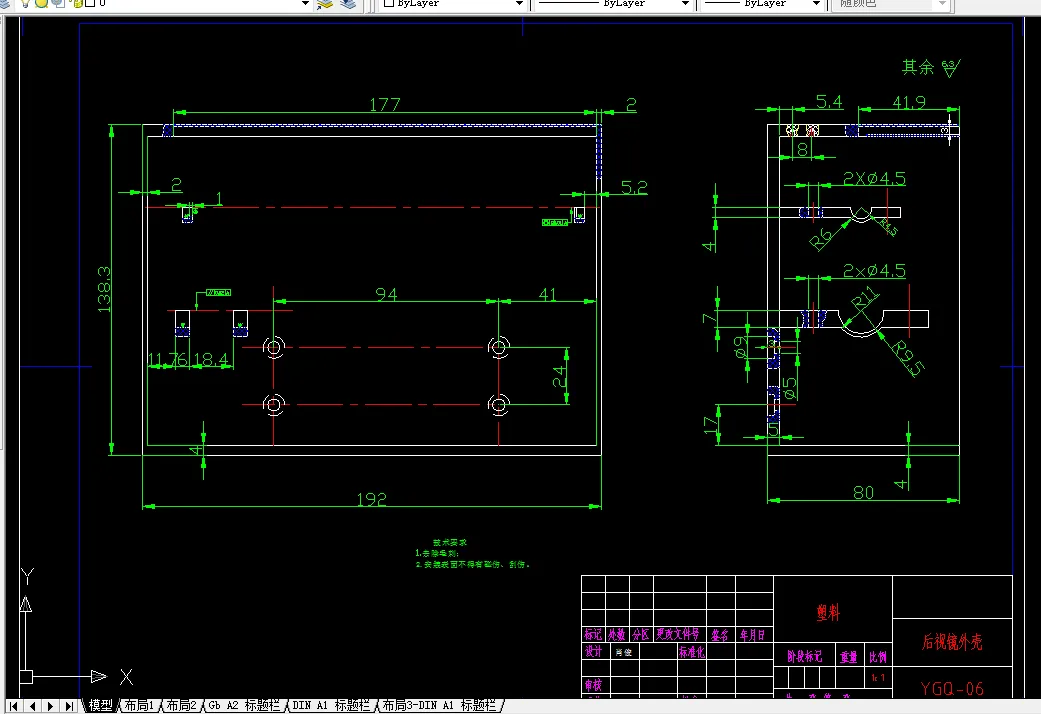Select the 阶段标记 title block cell
1041x714 pixels.
pyautogui.click(x=805, y=656)
